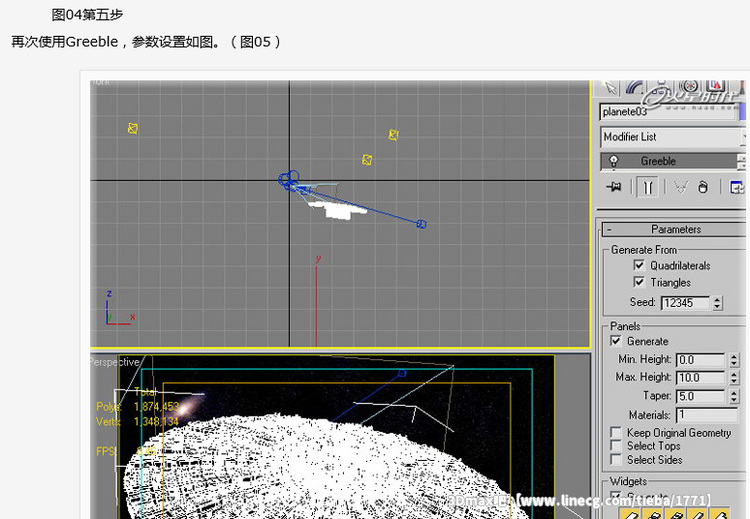Open the Display panel tab
Viewport: 750px width, 519px height.
716,88
